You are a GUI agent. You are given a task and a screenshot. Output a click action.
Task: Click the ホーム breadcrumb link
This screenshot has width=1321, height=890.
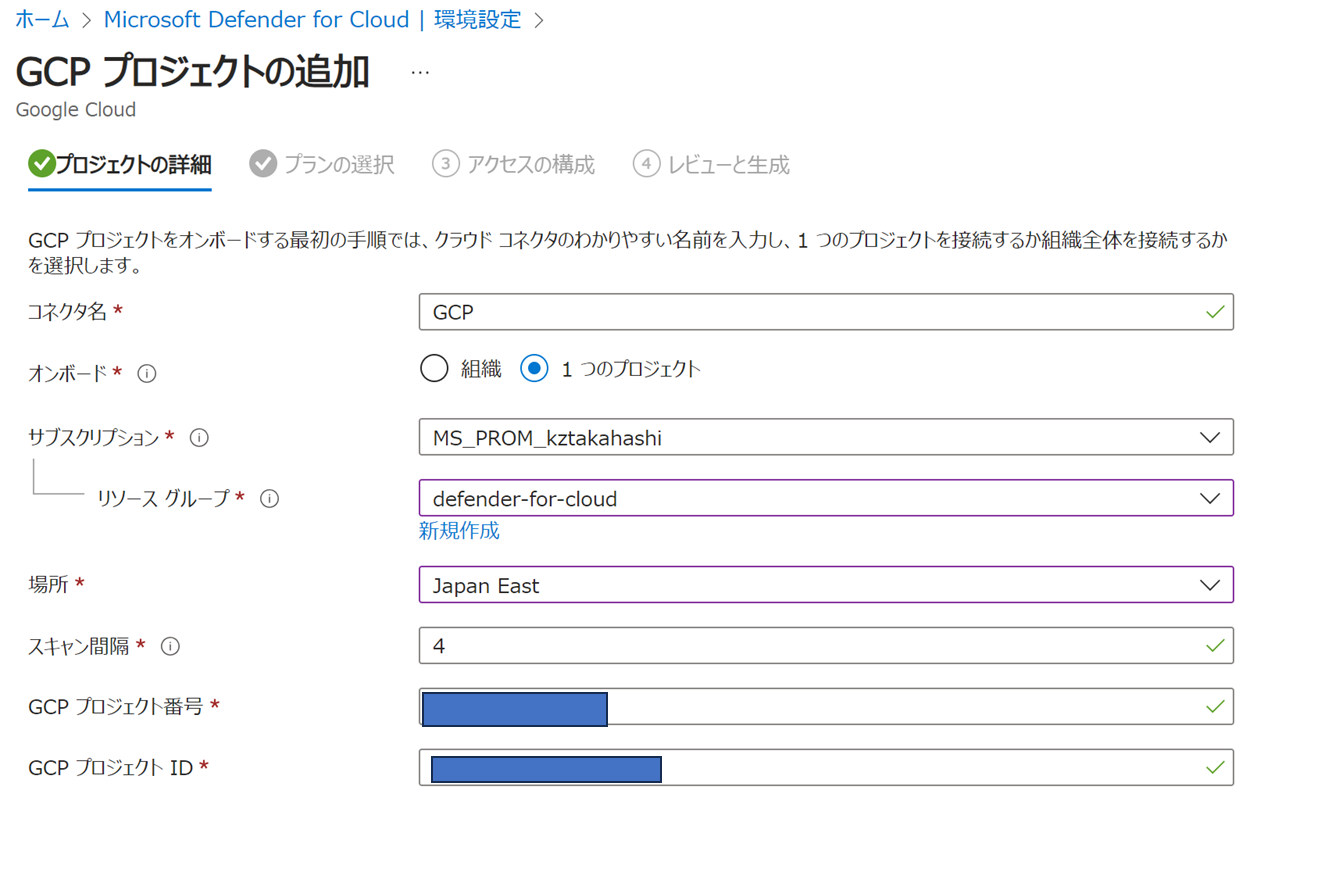tap(42, 19)
